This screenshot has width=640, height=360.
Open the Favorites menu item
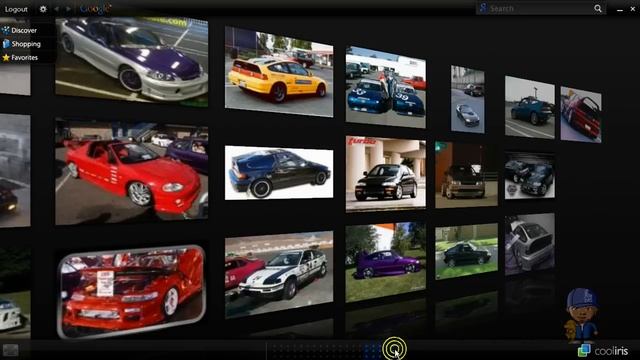point(20,58)
